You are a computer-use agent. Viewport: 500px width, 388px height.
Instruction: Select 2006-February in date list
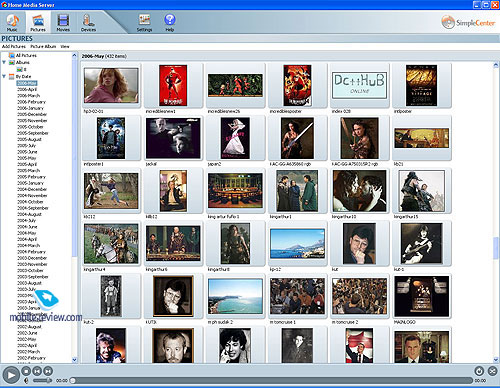click(x=31, y=102)
